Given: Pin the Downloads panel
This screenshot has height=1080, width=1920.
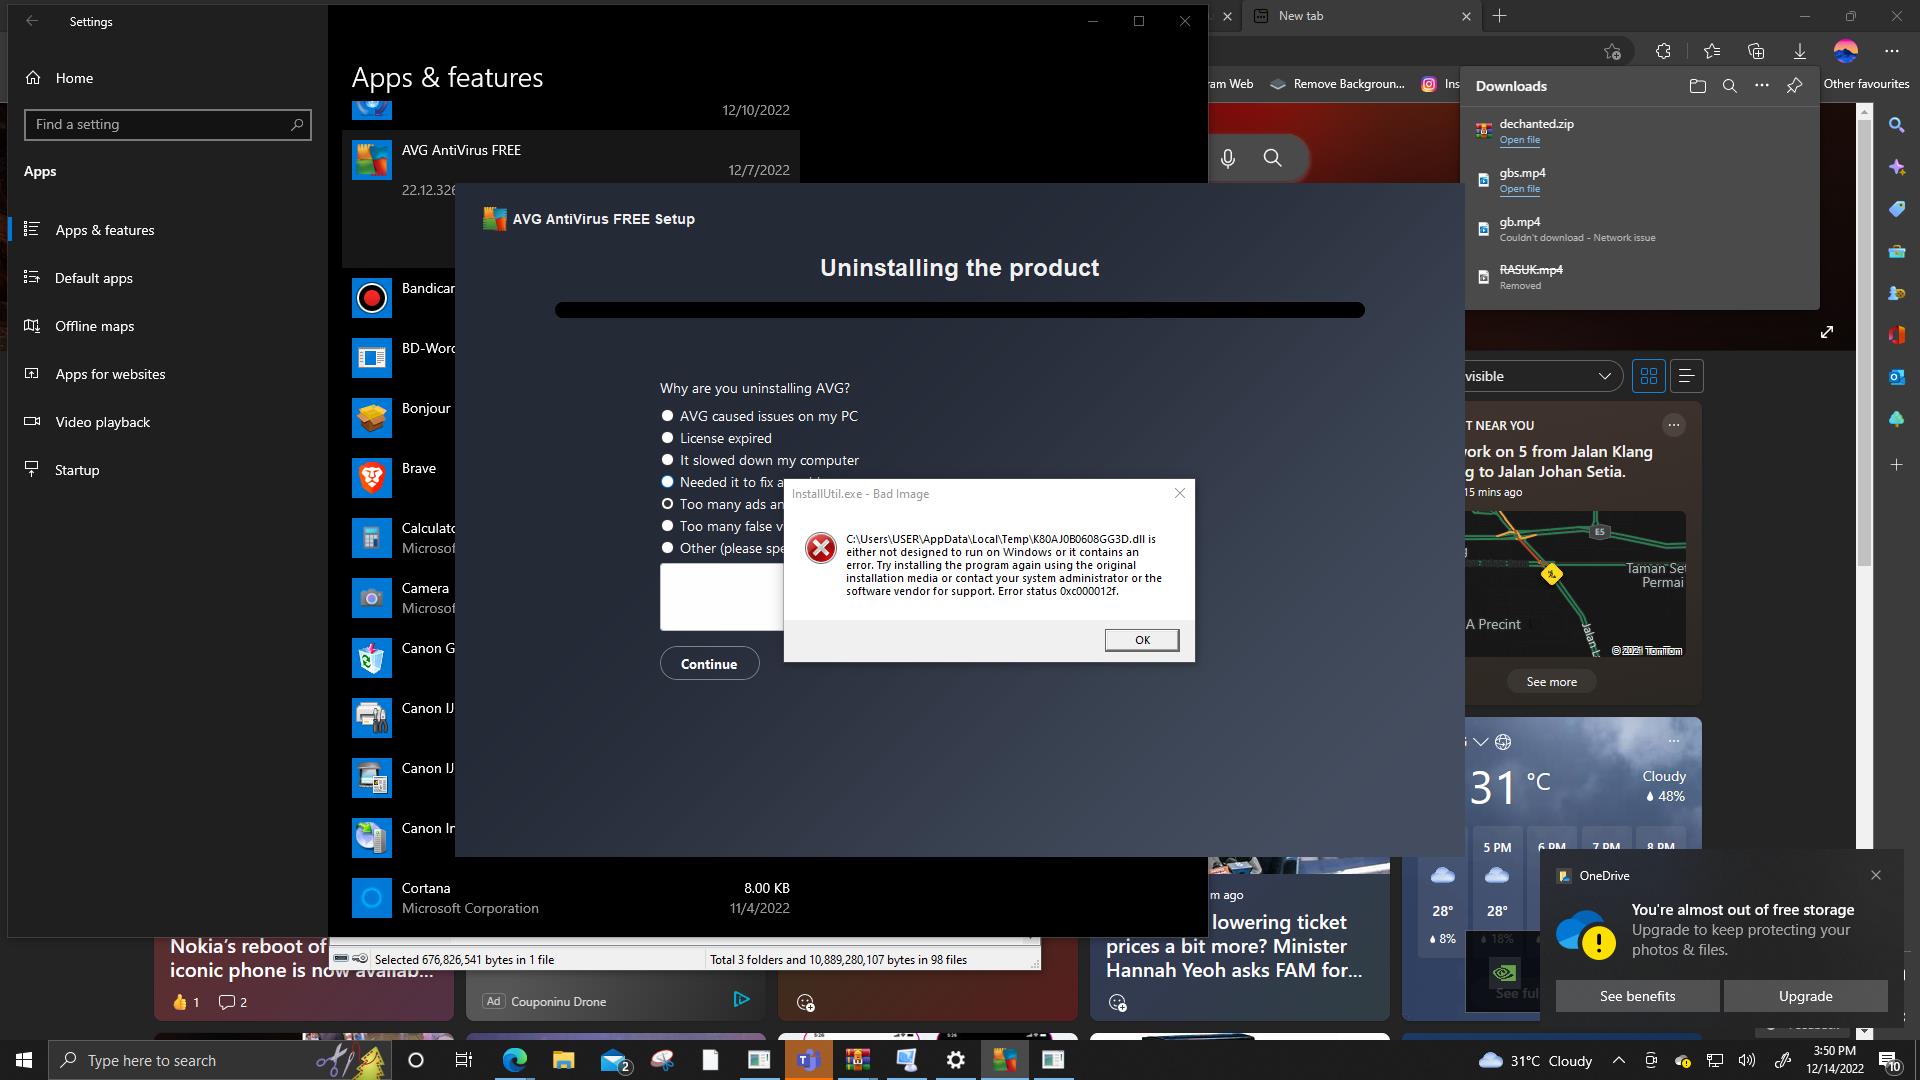Looking at the screenshot, I should 1794,86.
